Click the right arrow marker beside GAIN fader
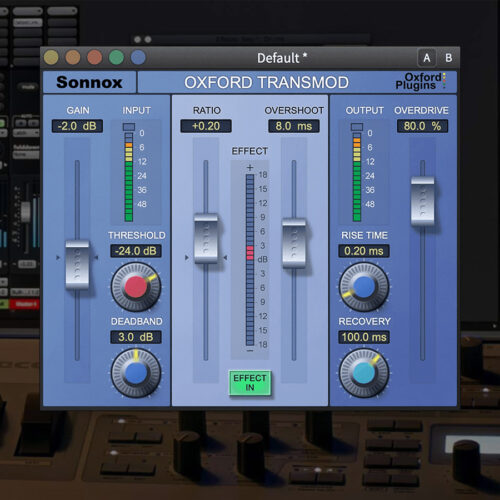 96,257
